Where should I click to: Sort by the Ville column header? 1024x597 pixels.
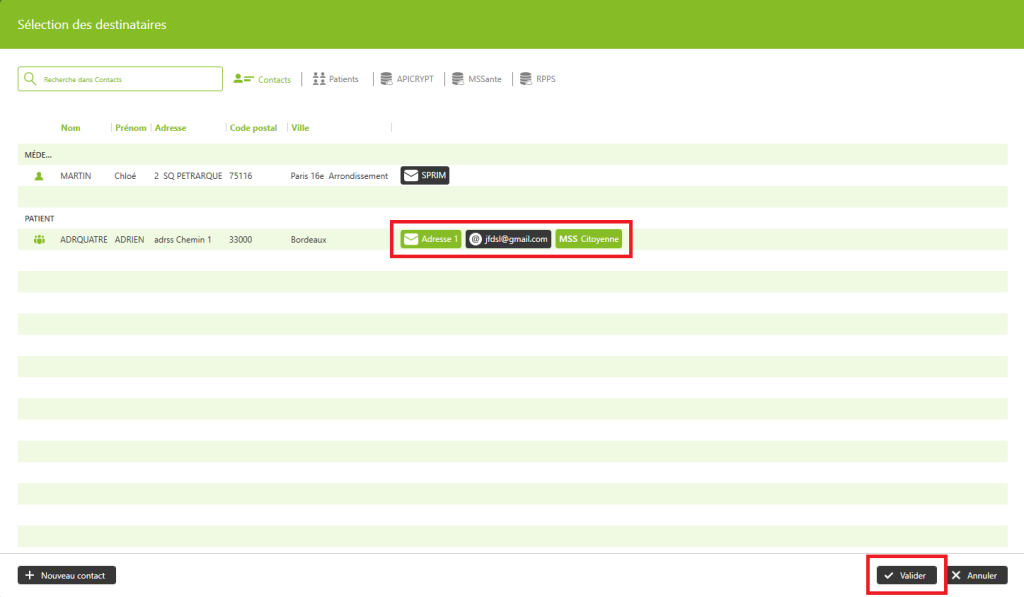tap(300, 128)
